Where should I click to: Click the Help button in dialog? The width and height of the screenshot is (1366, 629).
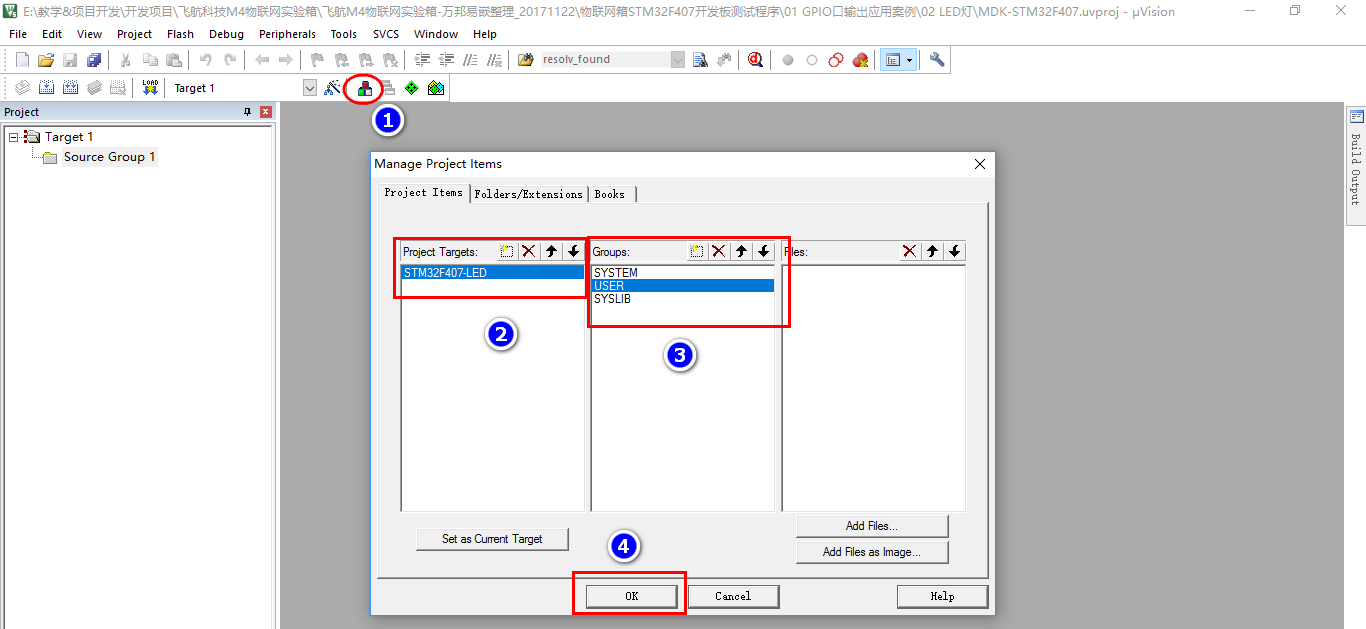(x=942, y=596)
